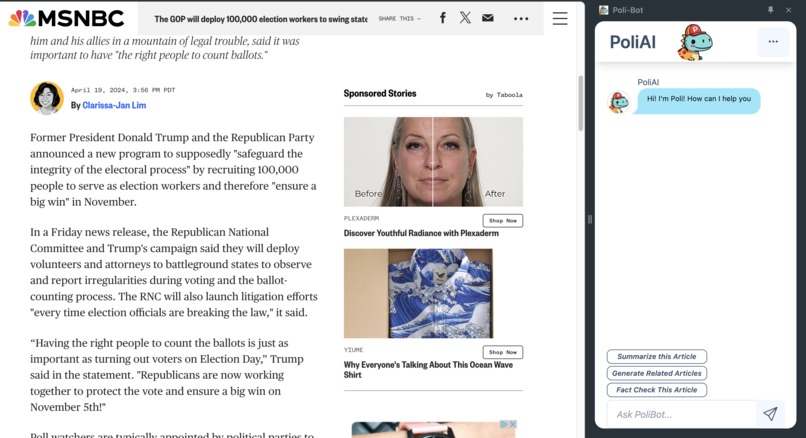The width and height of the screenshot is (806, 438).
Task: Click Generate Related Articles button
Action: pyautogui.click(x=656, y=373)
